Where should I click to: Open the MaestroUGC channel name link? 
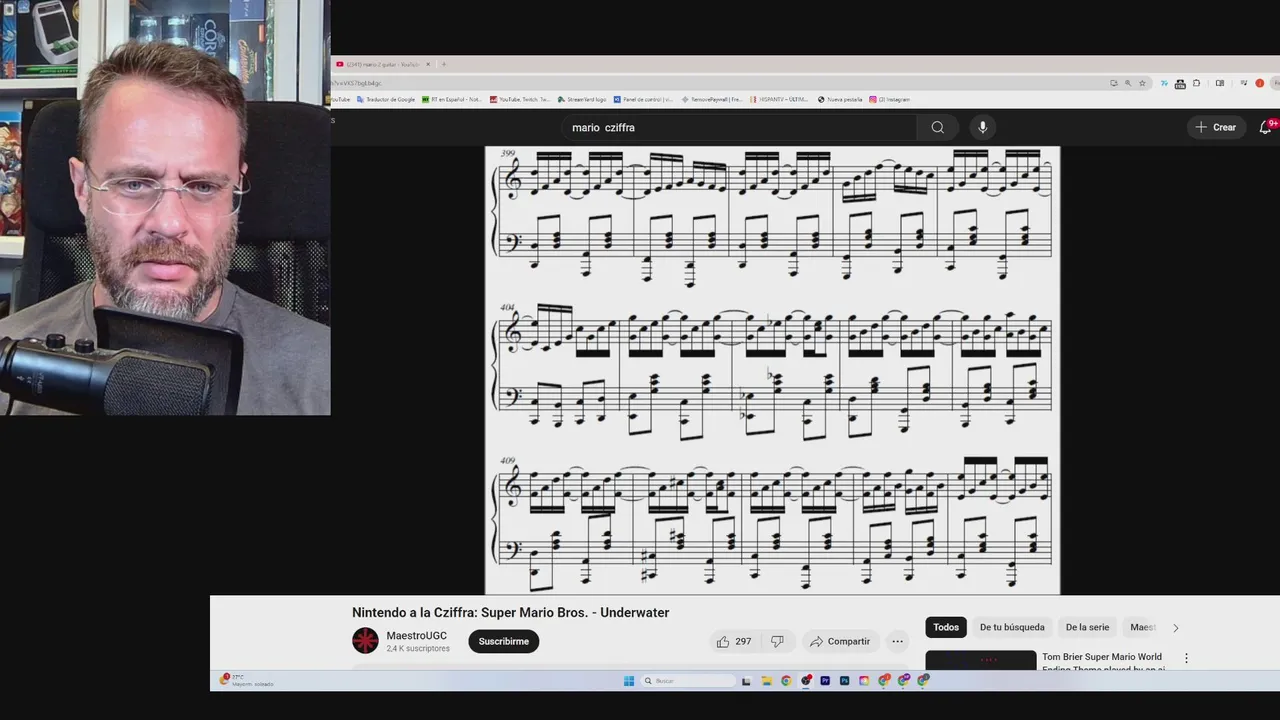click(417, 636)
